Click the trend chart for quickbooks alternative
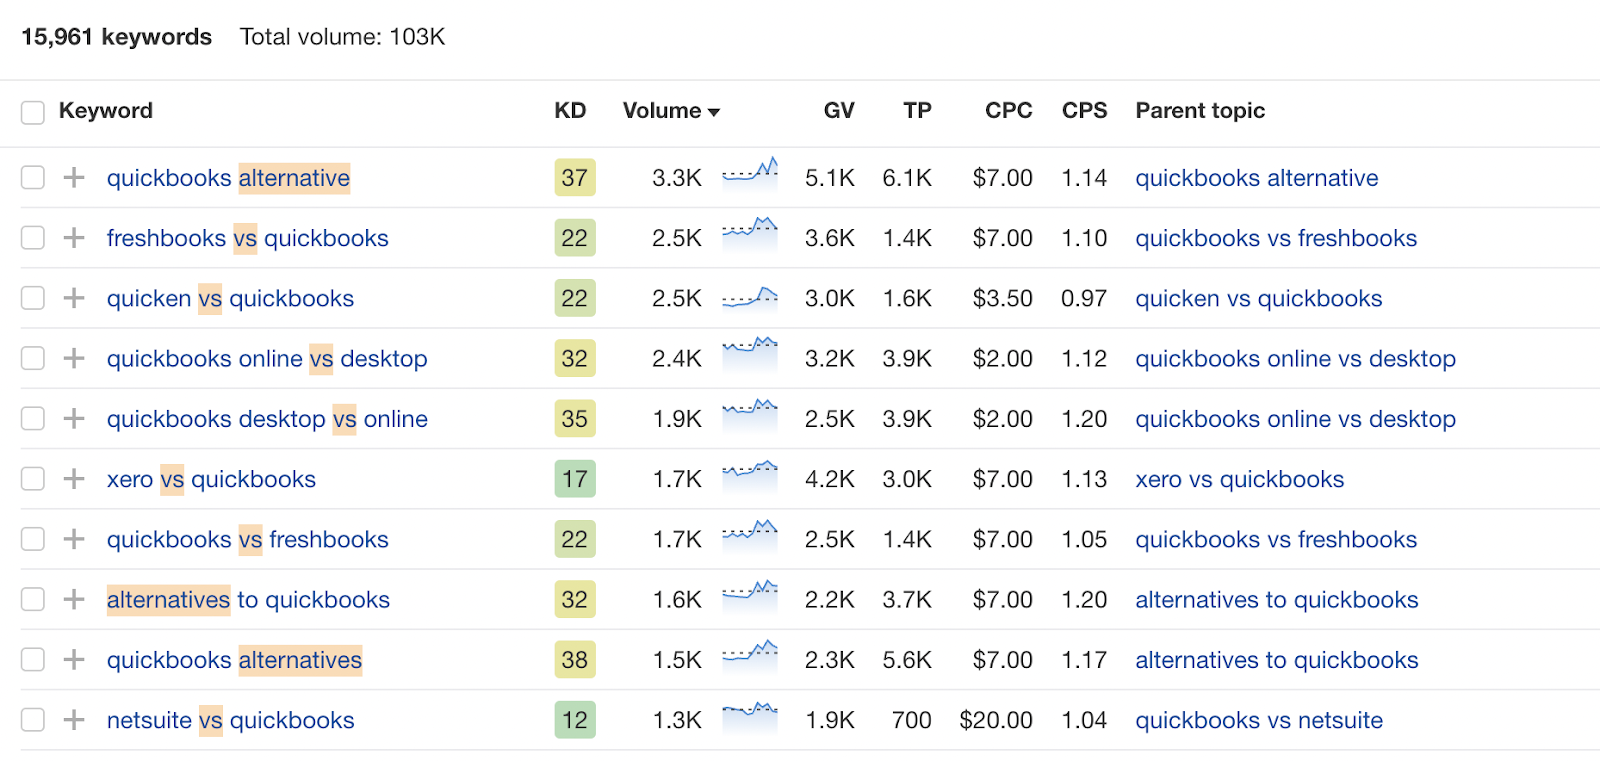1600x761 pixels. 749,171
